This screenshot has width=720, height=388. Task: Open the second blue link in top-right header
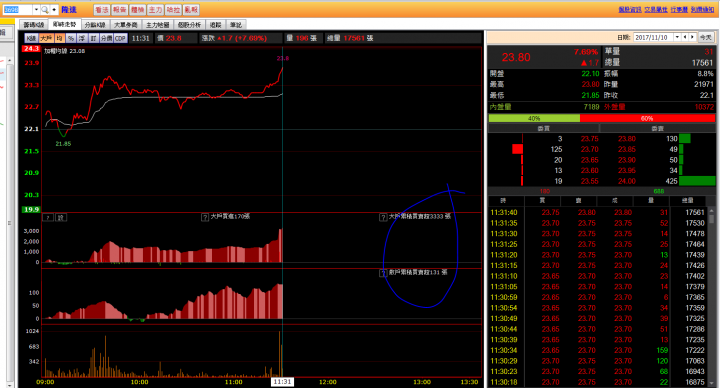[x=656, y=10]
